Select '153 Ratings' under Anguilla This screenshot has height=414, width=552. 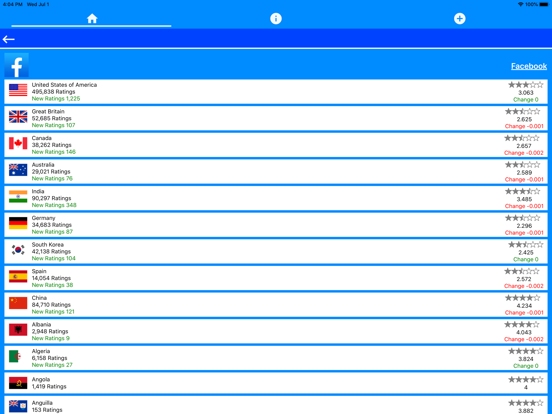(47, 410)
